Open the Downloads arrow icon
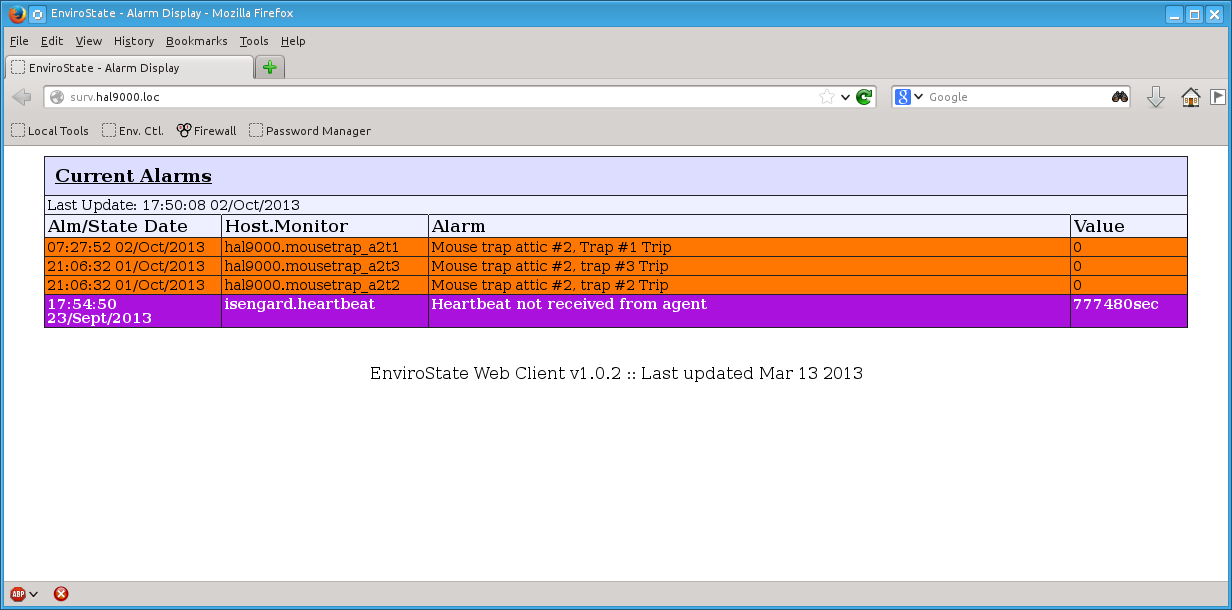 [1156, 97]
